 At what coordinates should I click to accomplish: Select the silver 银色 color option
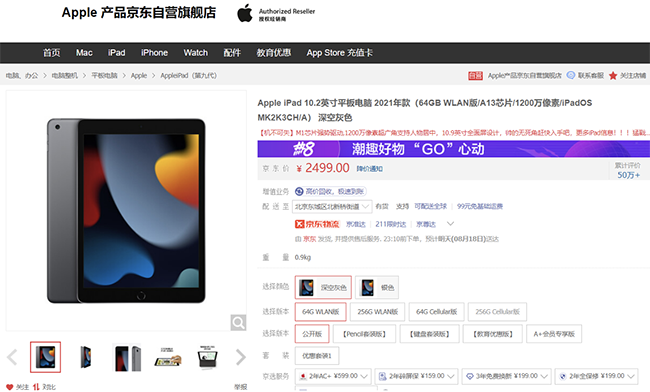(377, 287)
